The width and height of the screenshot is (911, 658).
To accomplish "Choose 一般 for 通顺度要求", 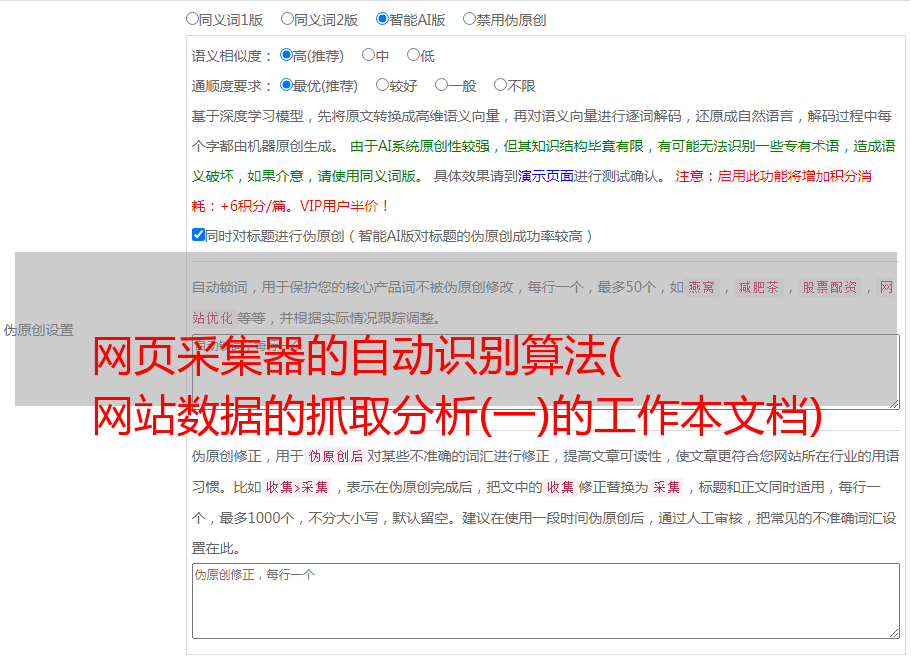I will coord(441,85).
